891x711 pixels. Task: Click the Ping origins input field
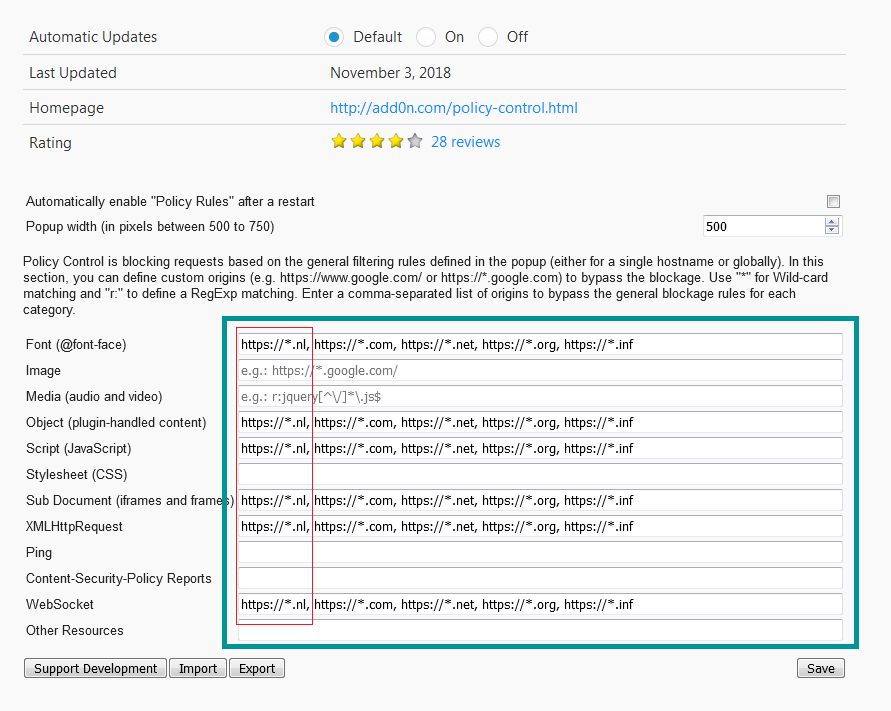[540, 552]
